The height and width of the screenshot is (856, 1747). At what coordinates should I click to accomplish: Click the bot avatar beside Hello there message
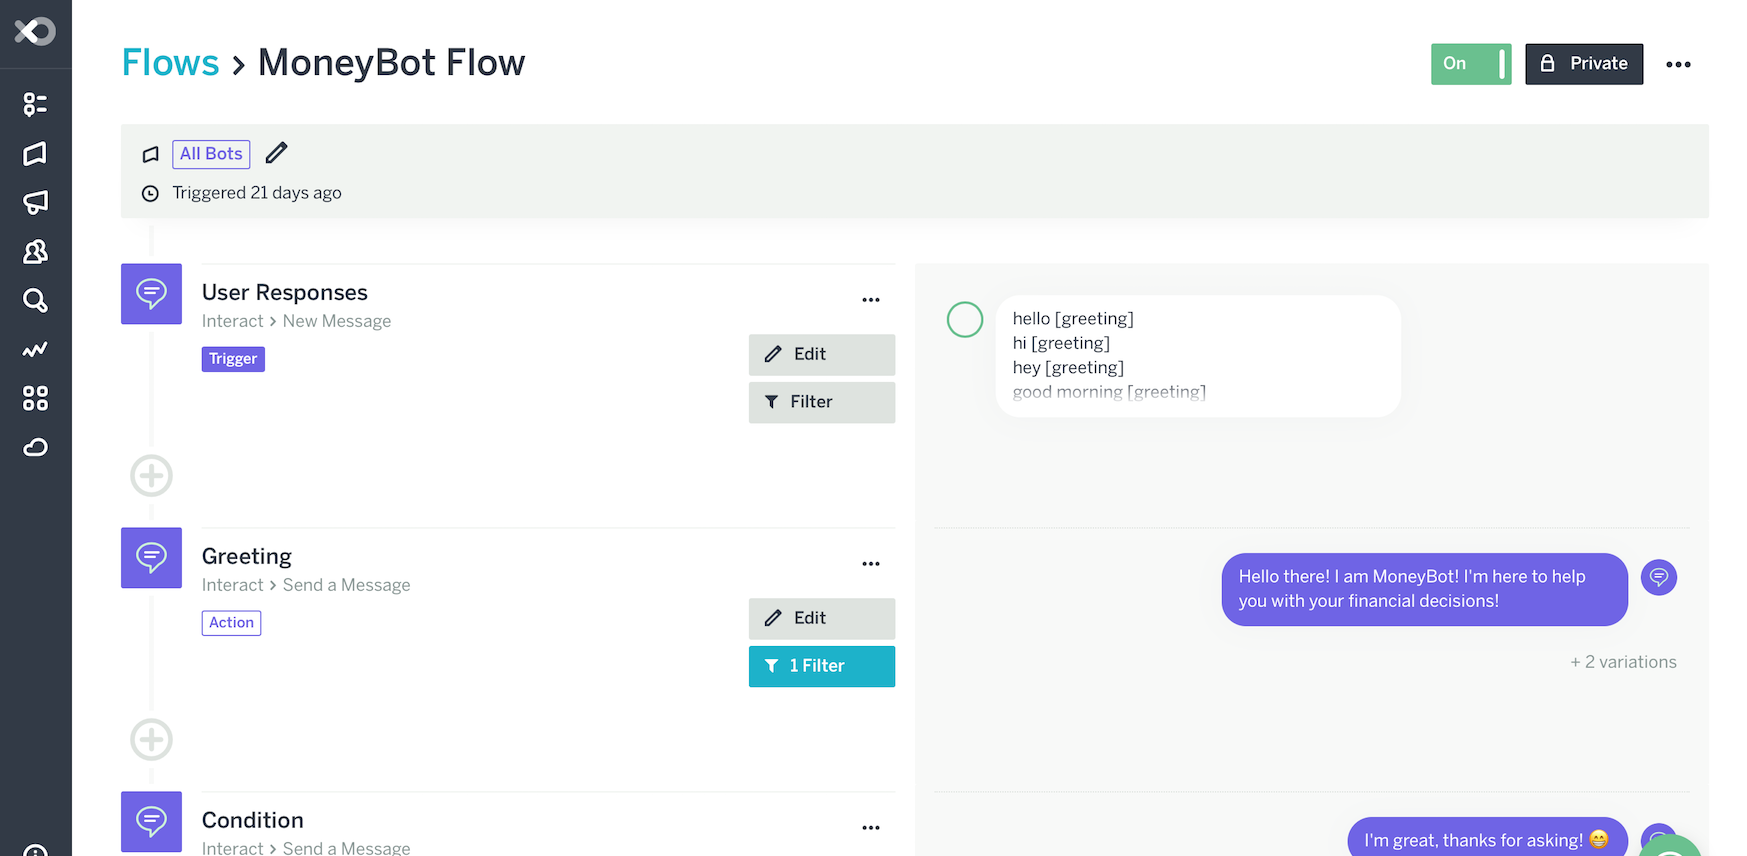coord(1659,577)
